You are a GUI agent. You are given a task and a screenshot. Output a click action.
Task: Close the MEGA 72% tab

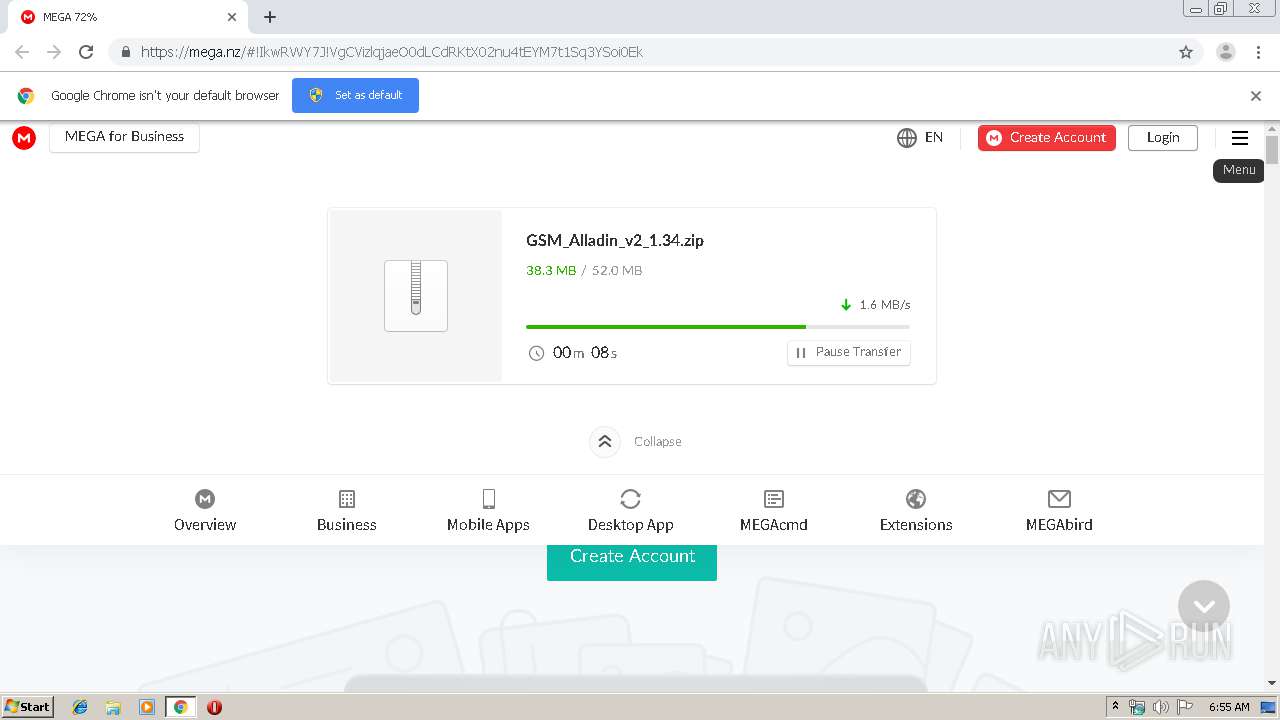coord(232,17)
